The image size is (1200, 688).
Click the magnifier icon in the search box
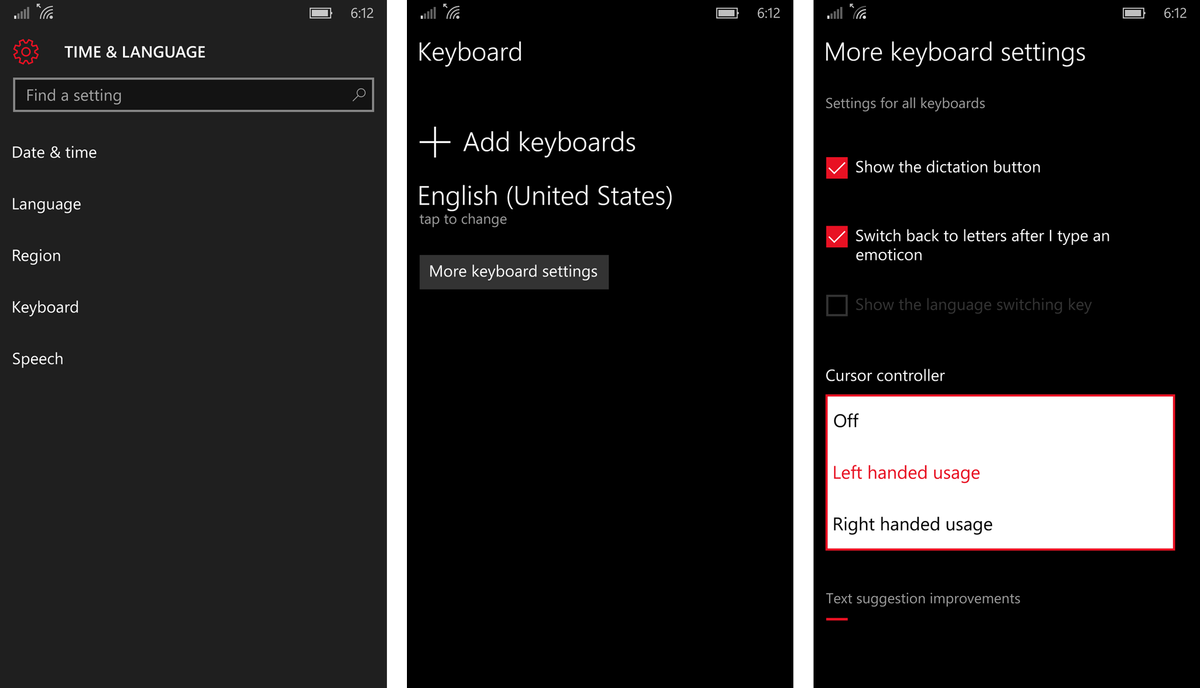pos(359,94)
